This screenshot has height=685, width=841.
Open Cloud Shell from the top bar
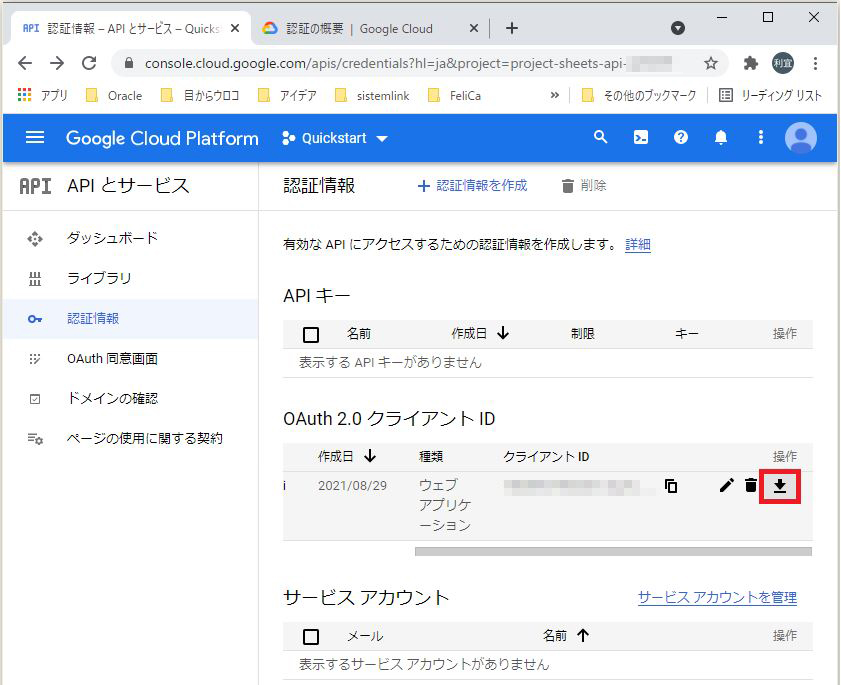(641, 137)
